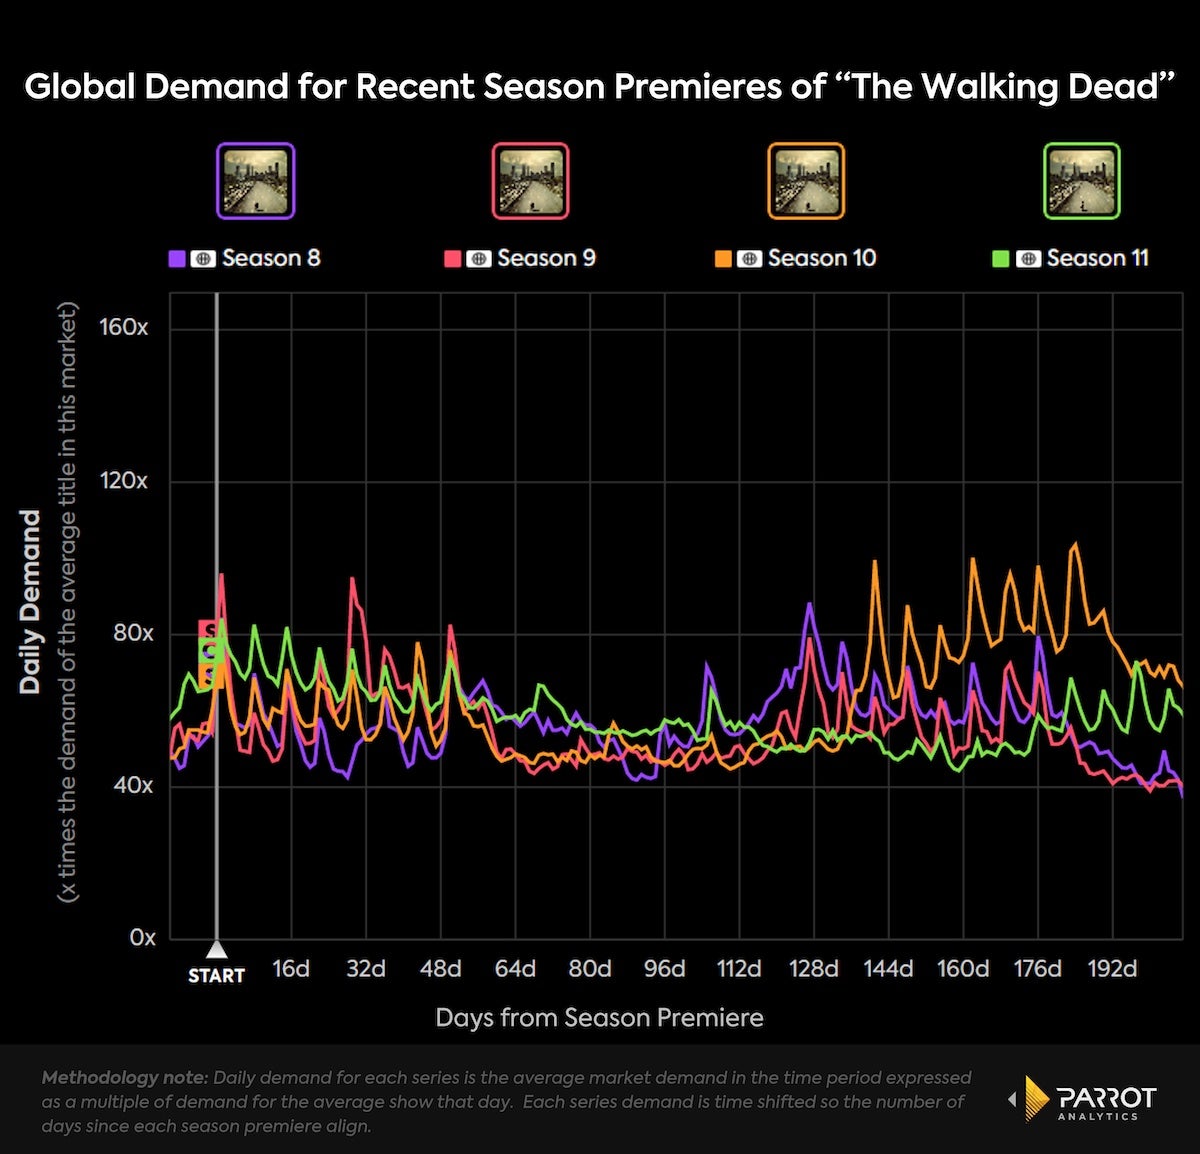Click the Parrot Analytics logo
The width and height of the screenshot is (1200, 1154).
click(1080, 1099)
